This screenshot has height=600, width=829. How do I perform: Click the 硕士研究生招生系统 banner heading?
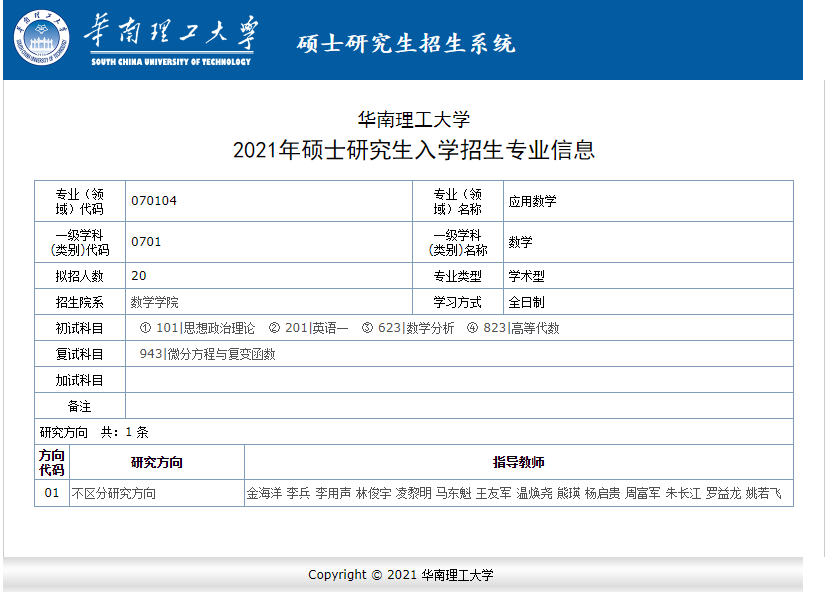tap(406, 43)
